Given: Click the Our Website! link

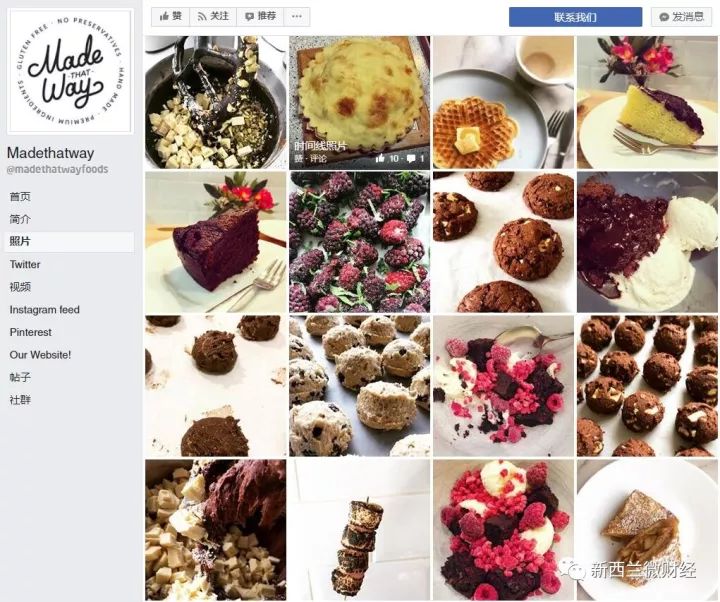Looking at the screenshot, I should (40, 354).
